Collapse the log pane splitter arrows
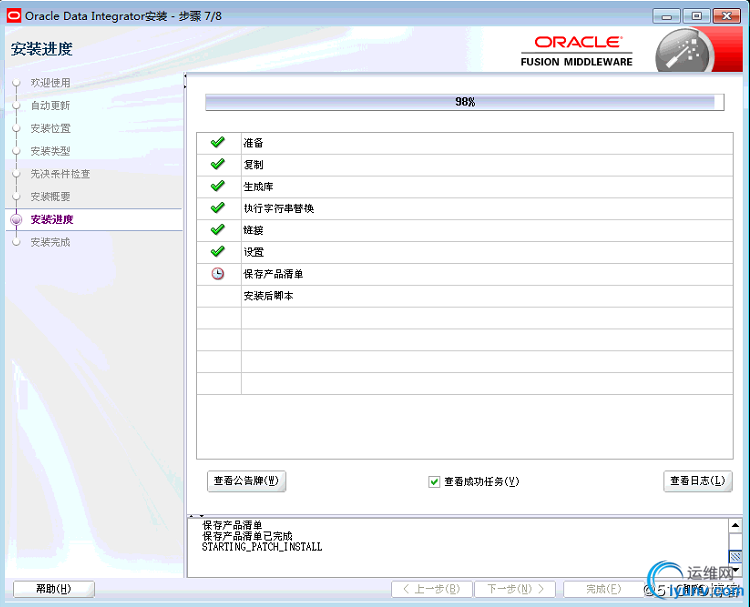This screenshot has height=607, width=750. click(196, 516)
